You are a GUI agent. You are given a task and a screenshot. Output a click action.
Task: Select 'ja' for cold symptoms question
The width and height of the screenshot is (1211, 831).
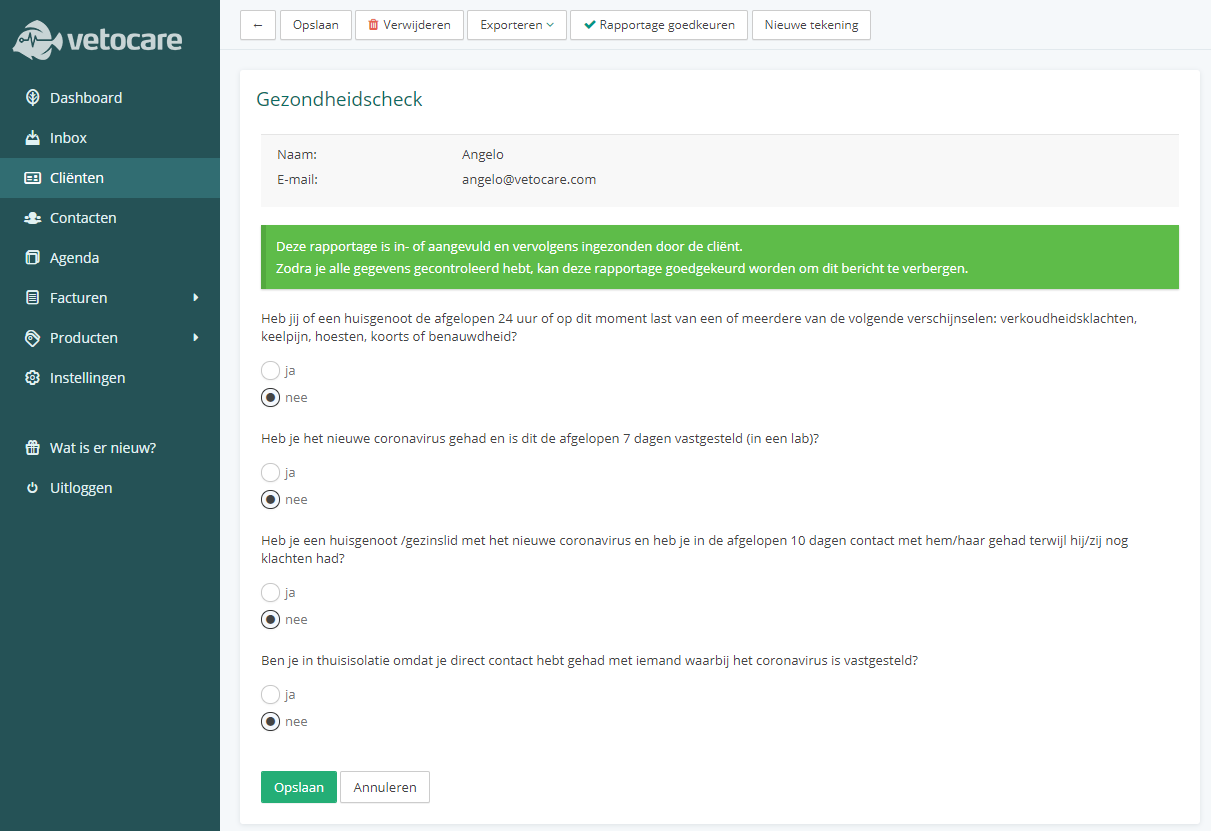tap(270, 370)
